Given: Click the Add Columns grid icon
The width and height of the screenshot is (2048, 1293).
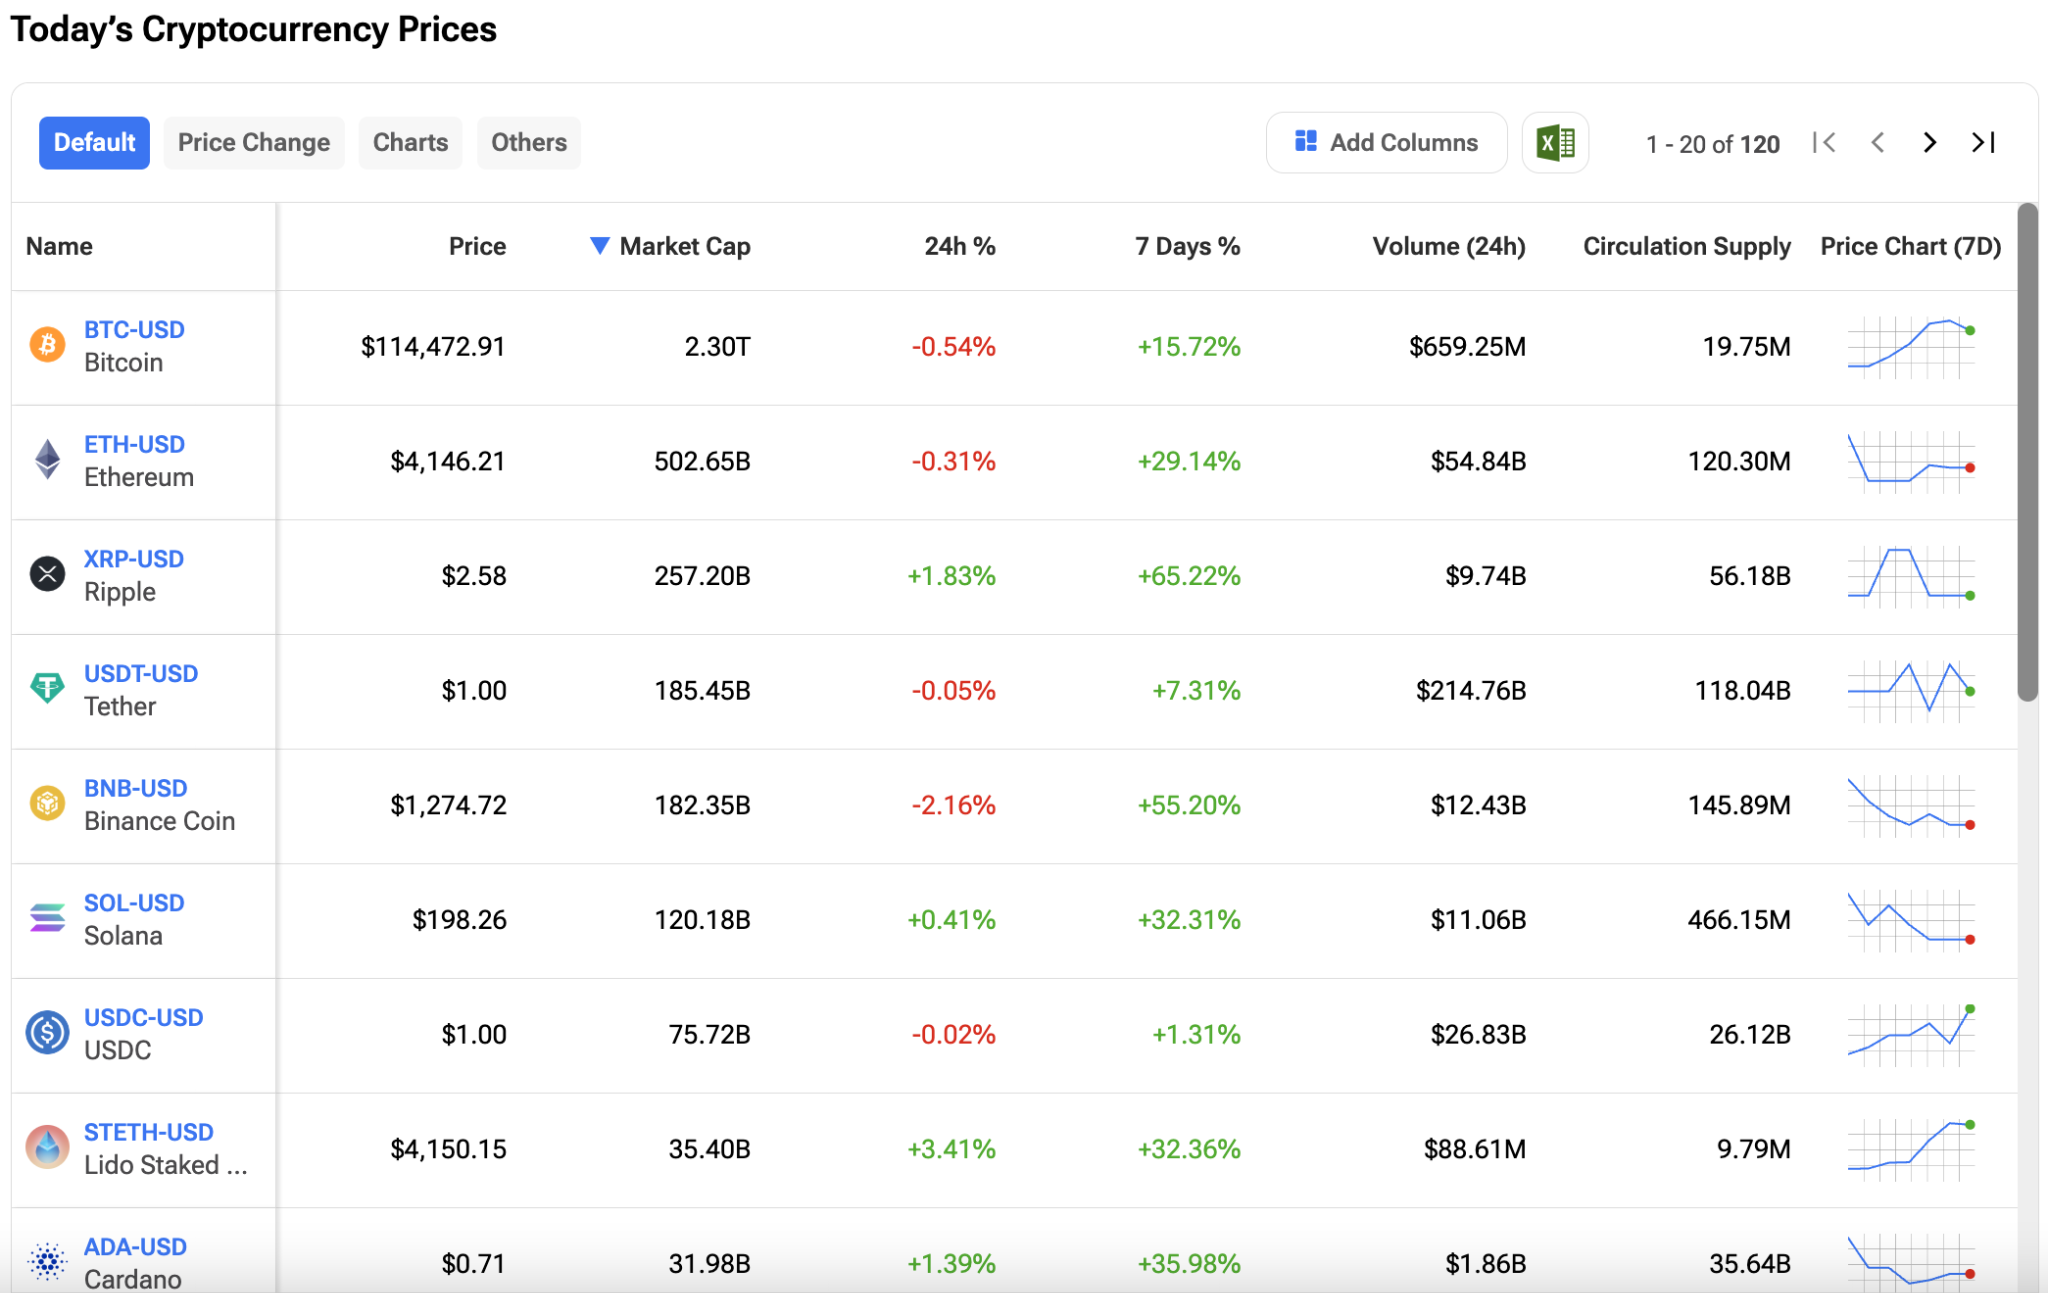Looking at the screenshot, I should click(x=1305, y=142).
